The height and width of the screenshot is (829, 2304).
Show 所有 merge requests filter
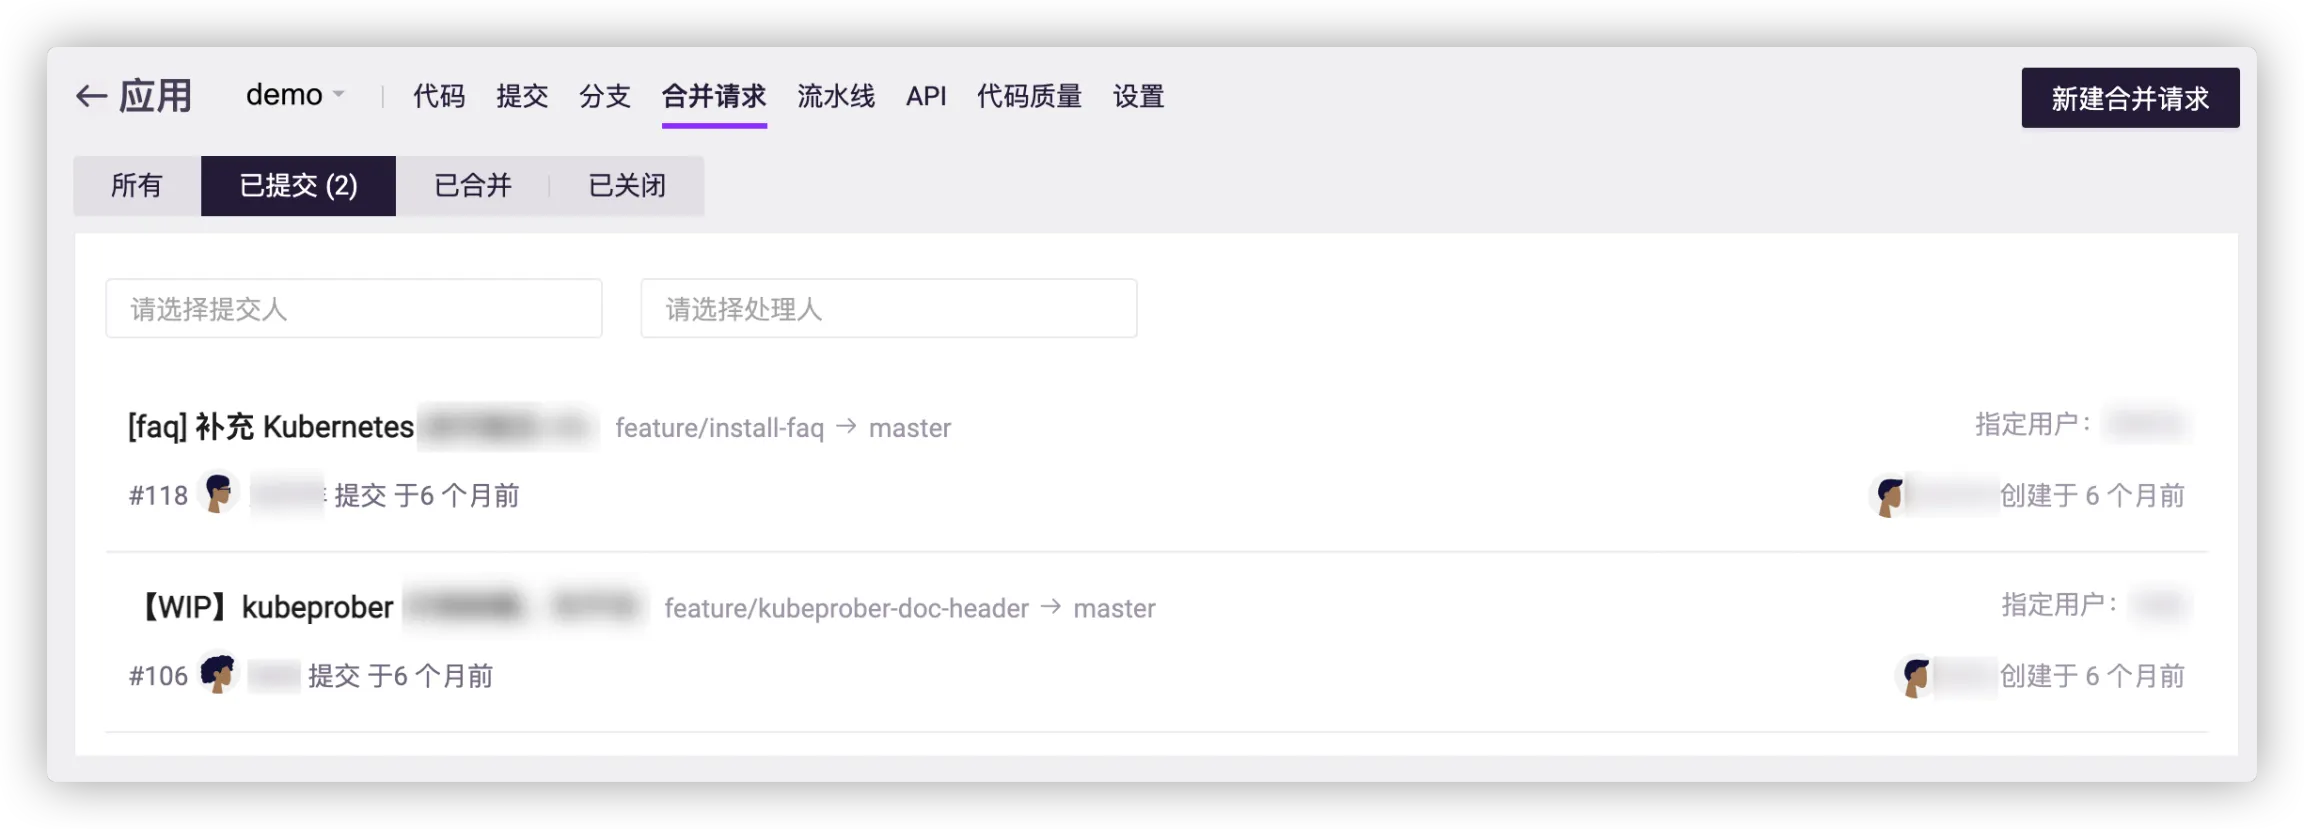coord(137,186)
